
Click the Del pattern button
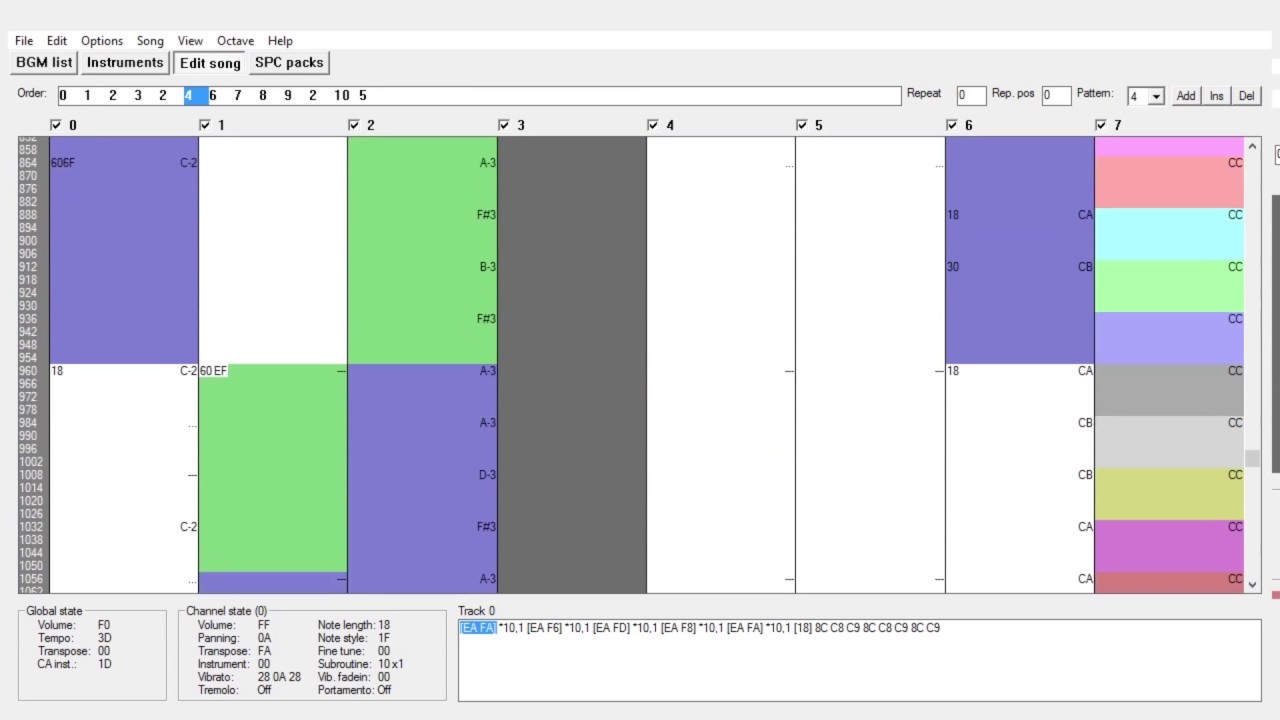pyautogui.click(x=1246, y=96)
